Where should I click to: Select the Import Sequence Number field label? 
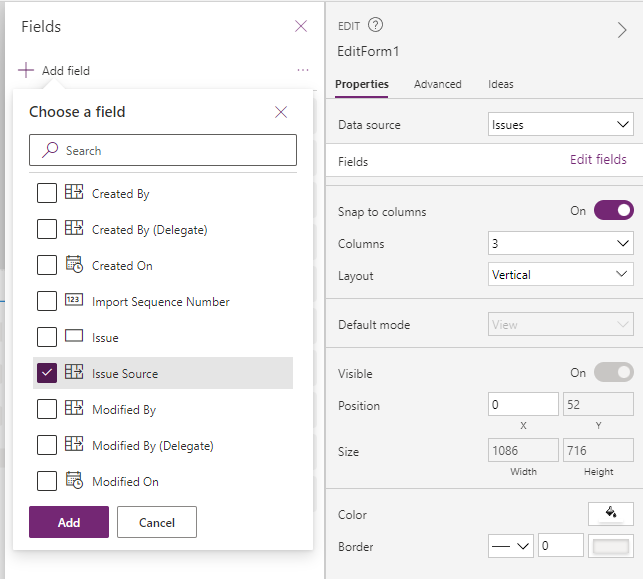161,302
